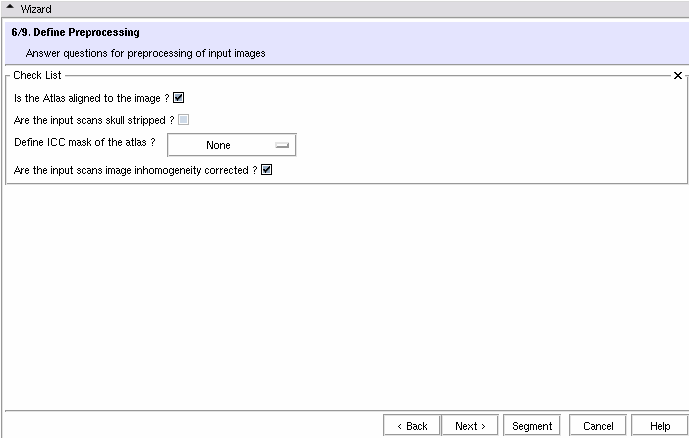Image resolution: width=689 pixels, height=438 pixels.
Task: Click the 'Define ICC mask of the atlas' label
Action: 85,143
